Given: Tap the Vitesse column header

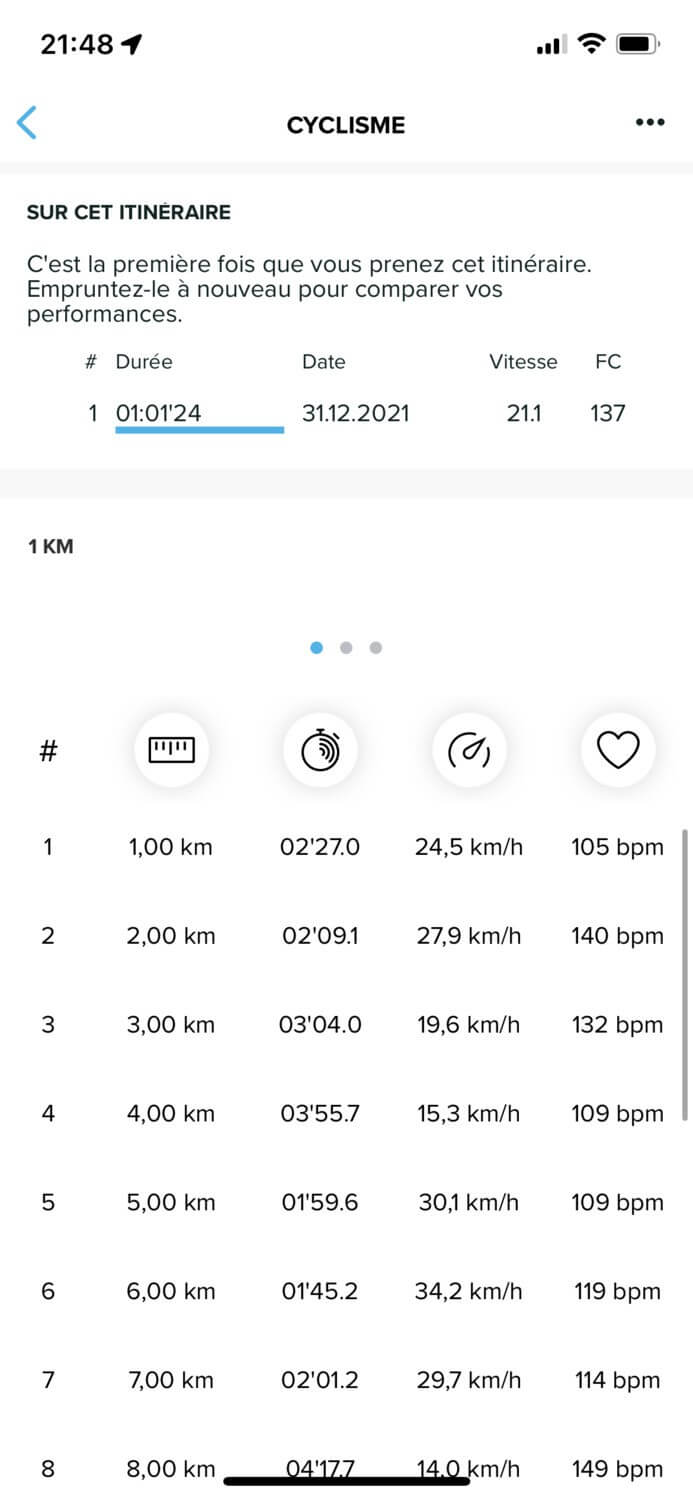Looking at the screenshot, I should coord(523,362).
